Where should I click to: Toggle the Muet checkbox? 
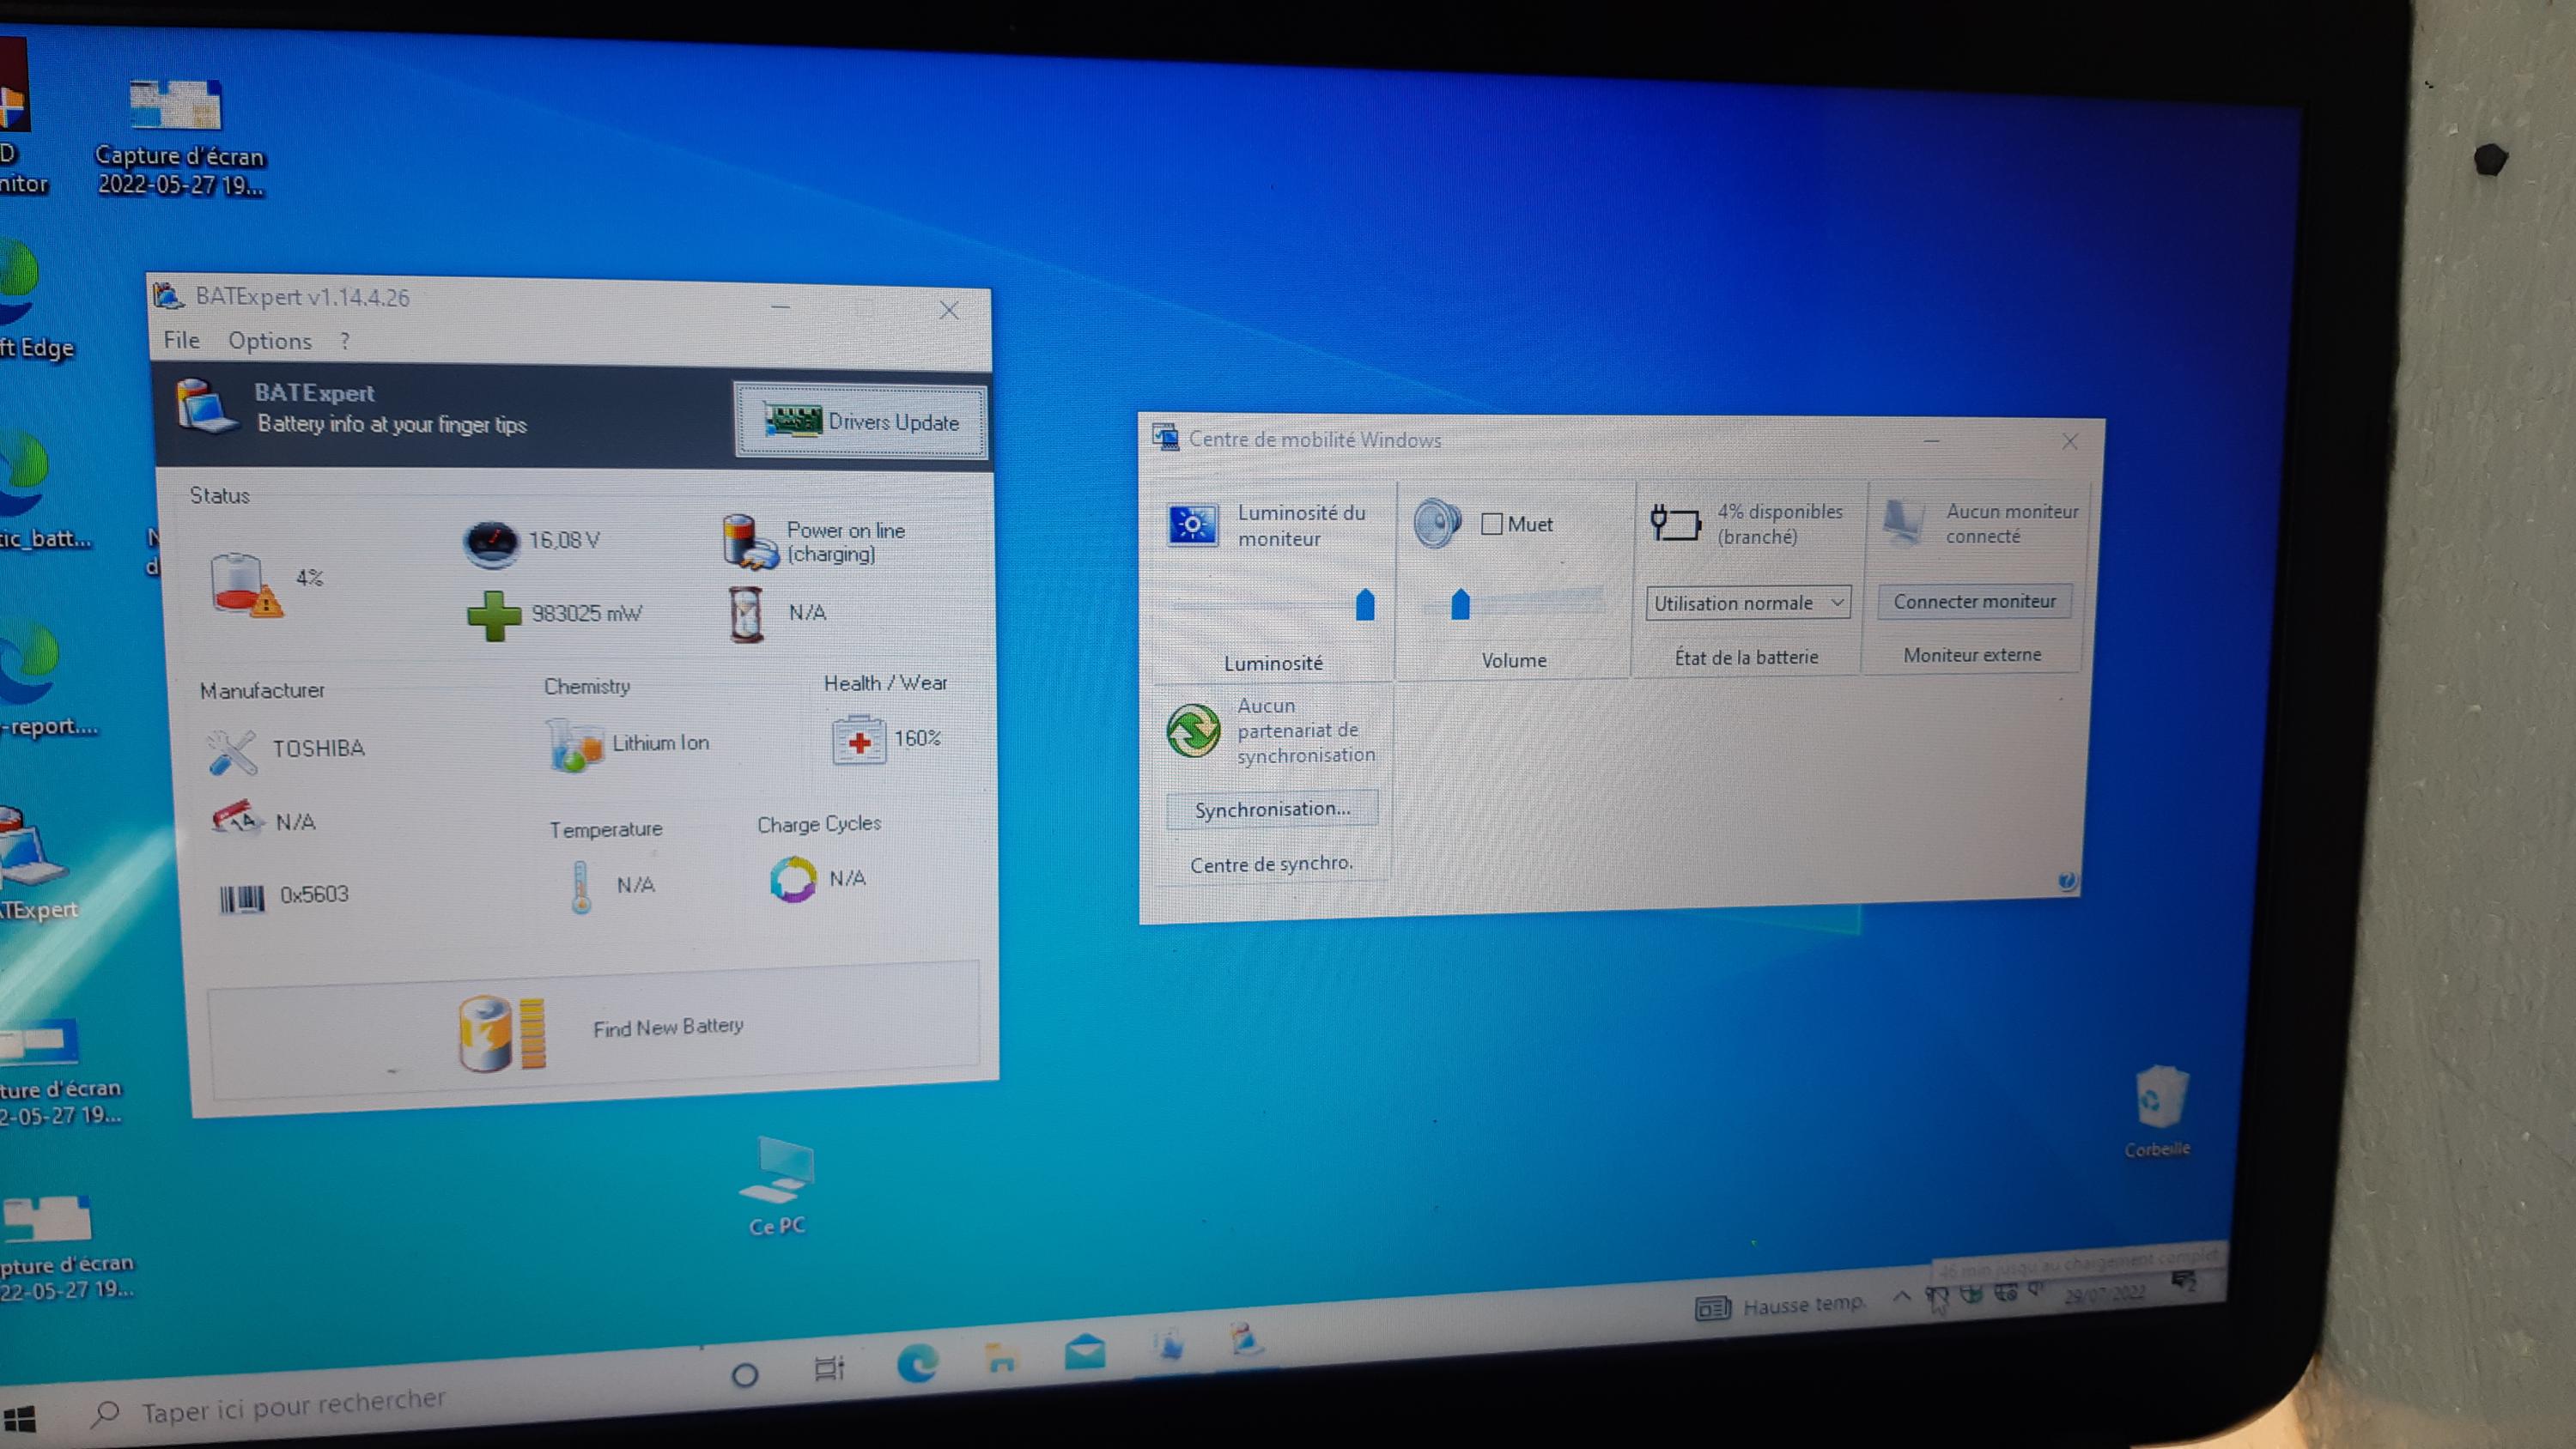pyautogui.click(x=1491, y=524)
